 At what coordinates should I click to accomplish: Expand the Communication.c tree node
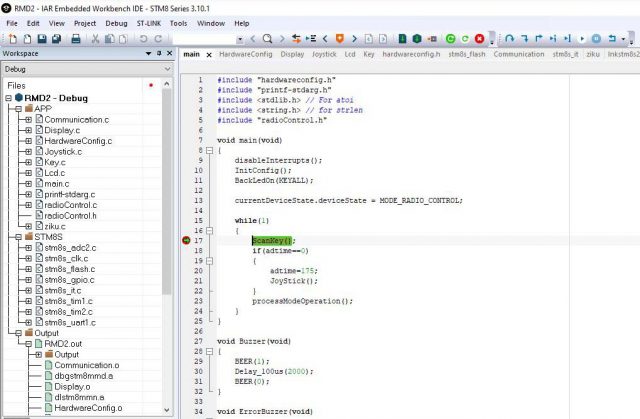tap(27, 120)
